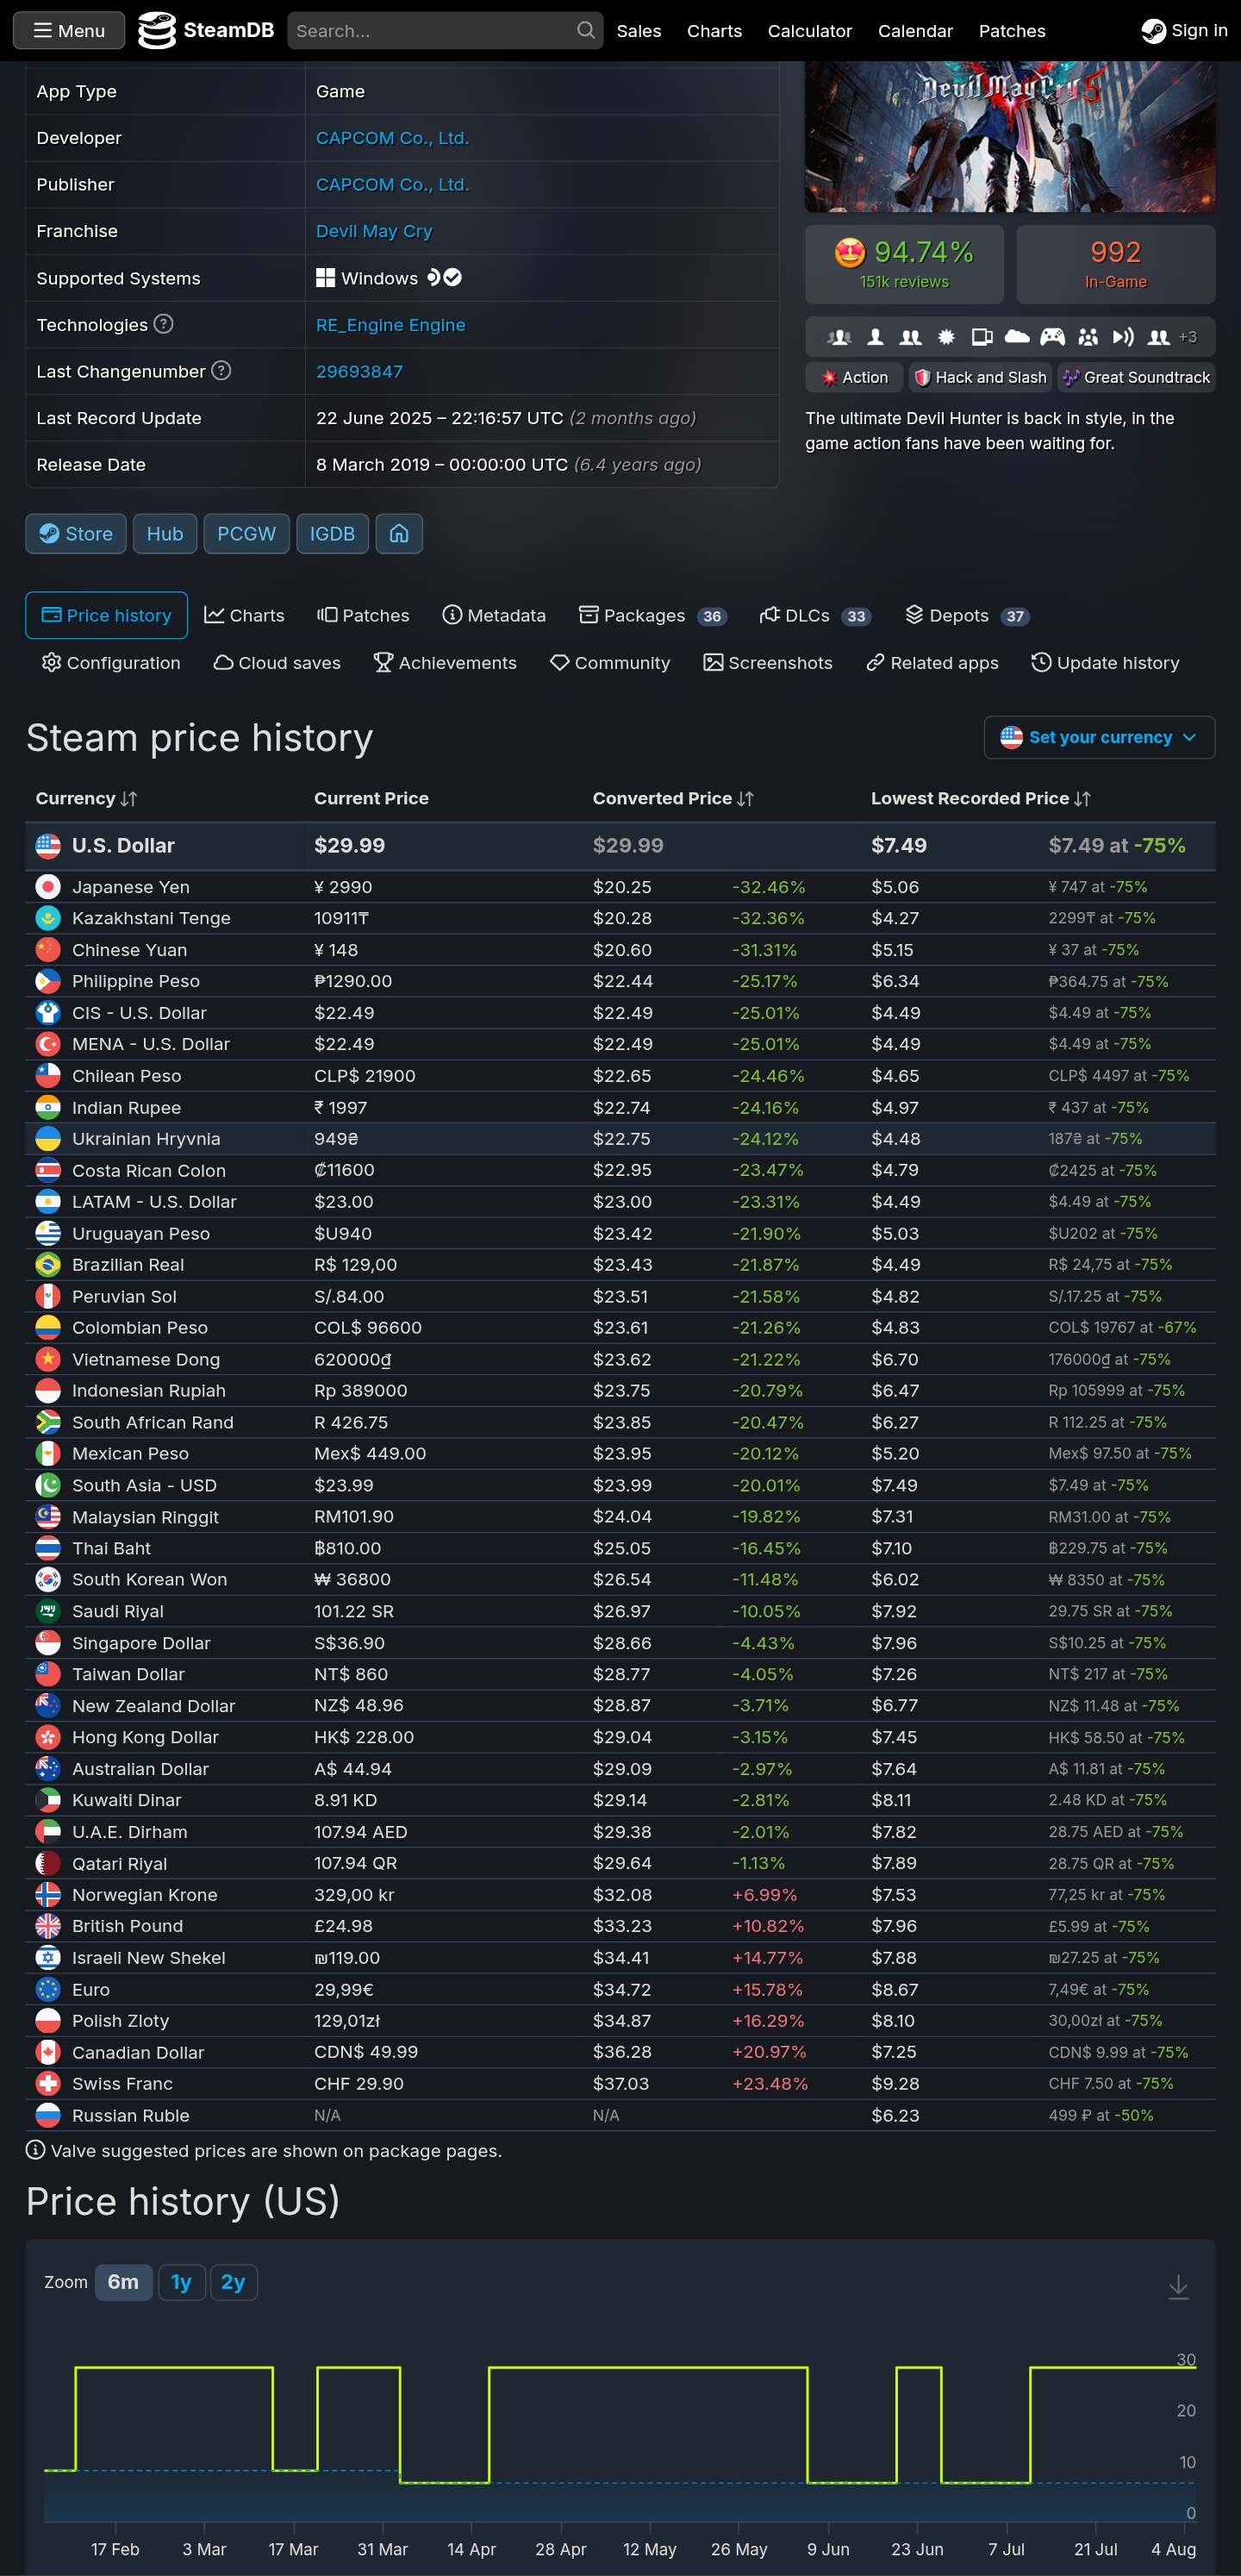Click the Steam Deck verified icon

pyautogui.click(x=444, y=277)
